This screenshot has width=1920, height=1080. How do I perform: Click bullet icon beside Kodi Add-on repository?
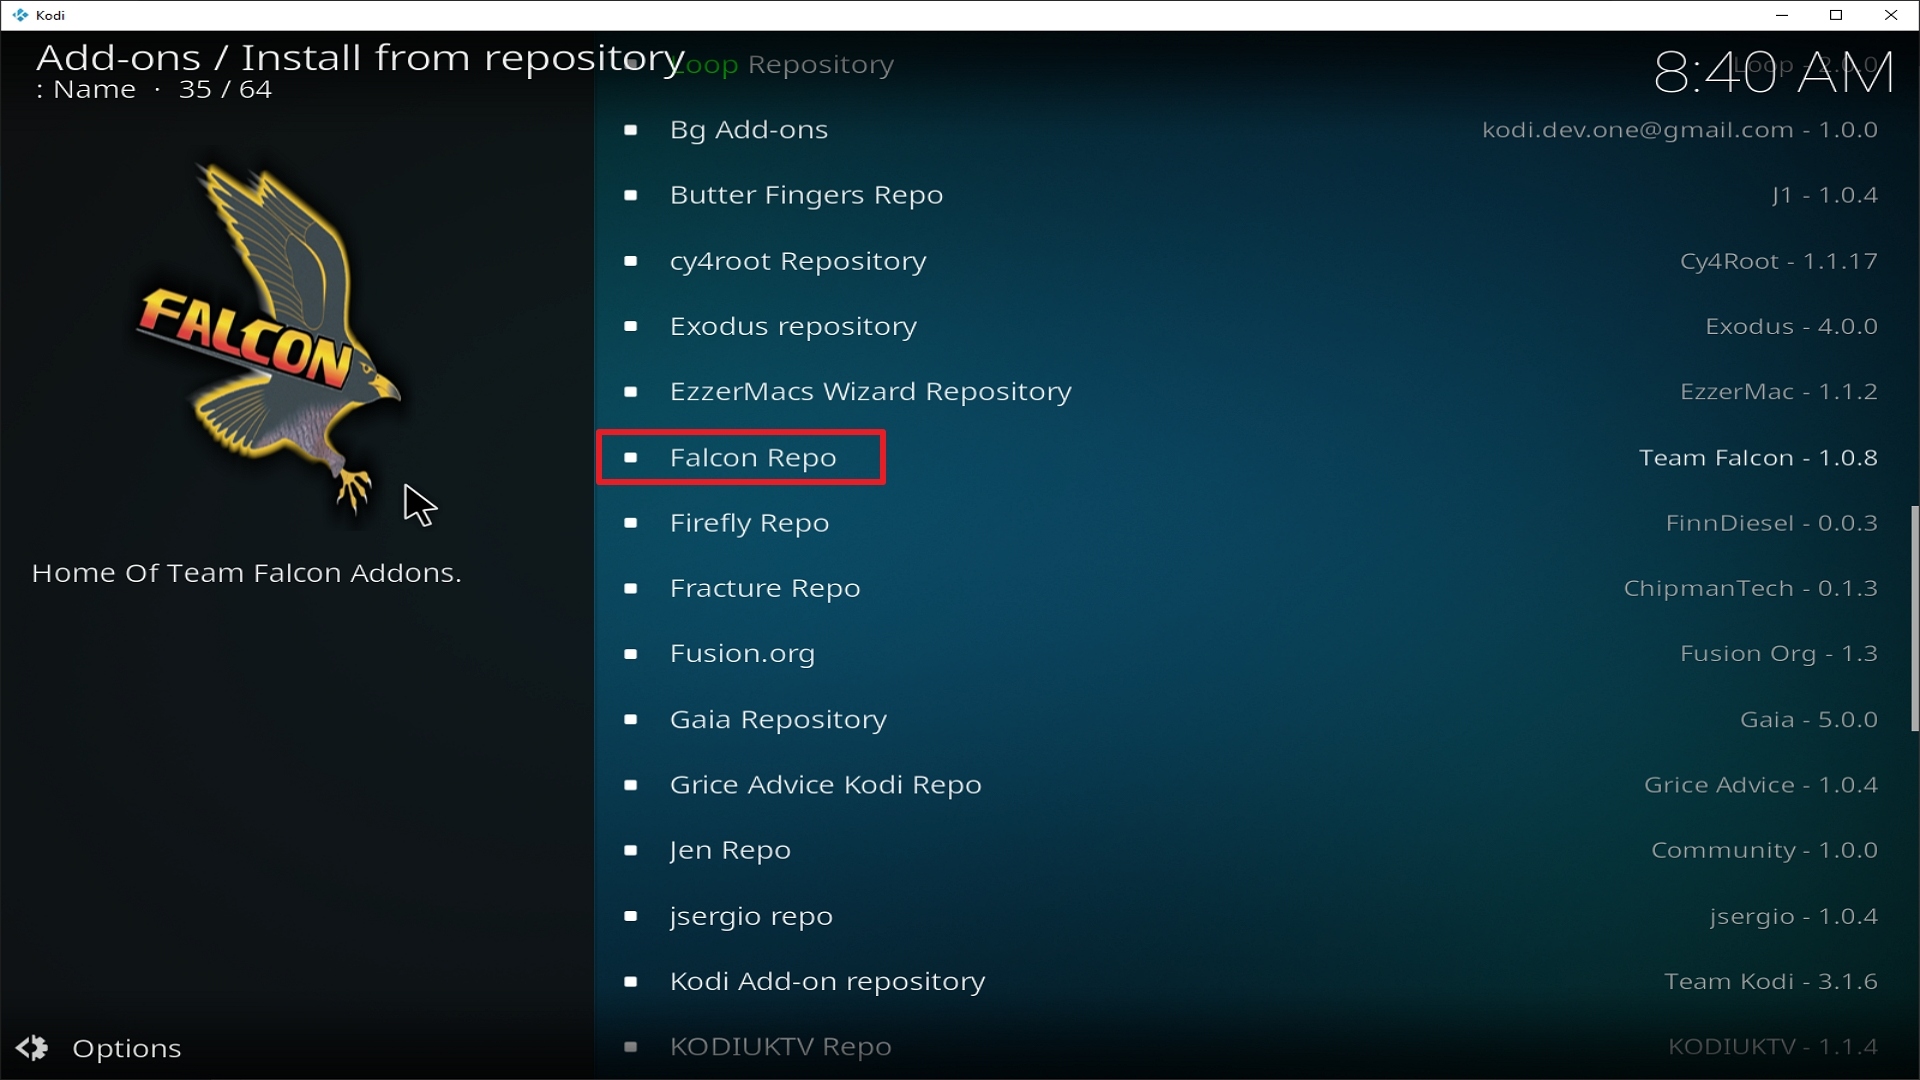click(x=630, y=981)
